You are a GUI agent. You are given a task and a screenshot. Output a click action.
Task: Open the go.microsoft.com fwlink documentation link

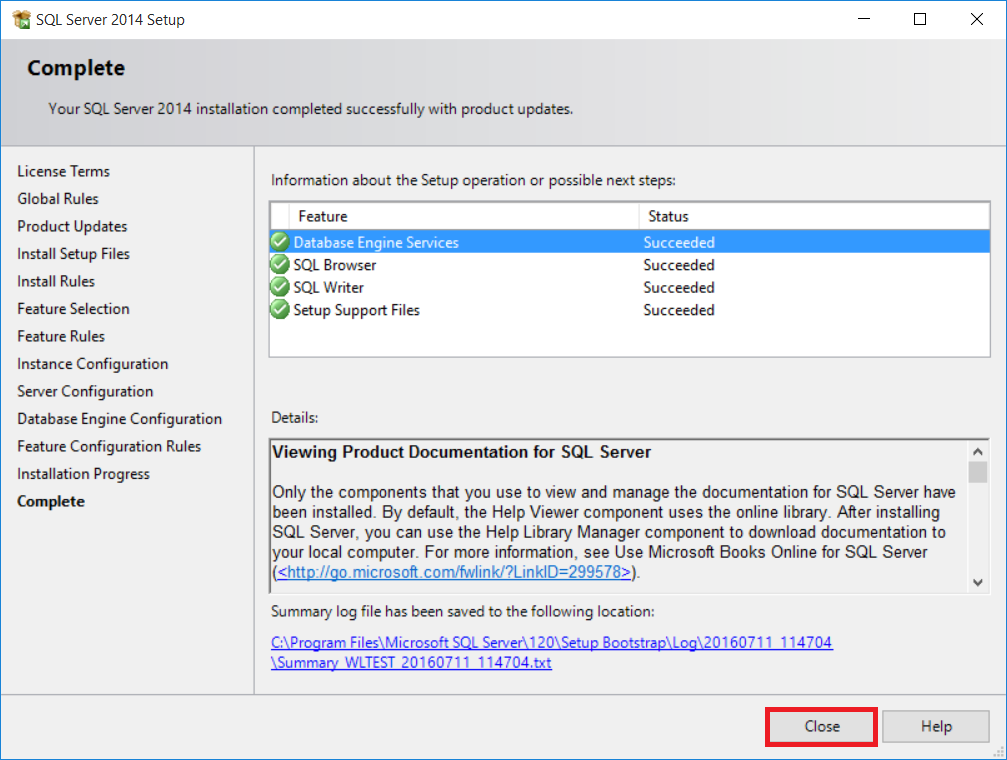pyautogui.click(x=454, y=572)
